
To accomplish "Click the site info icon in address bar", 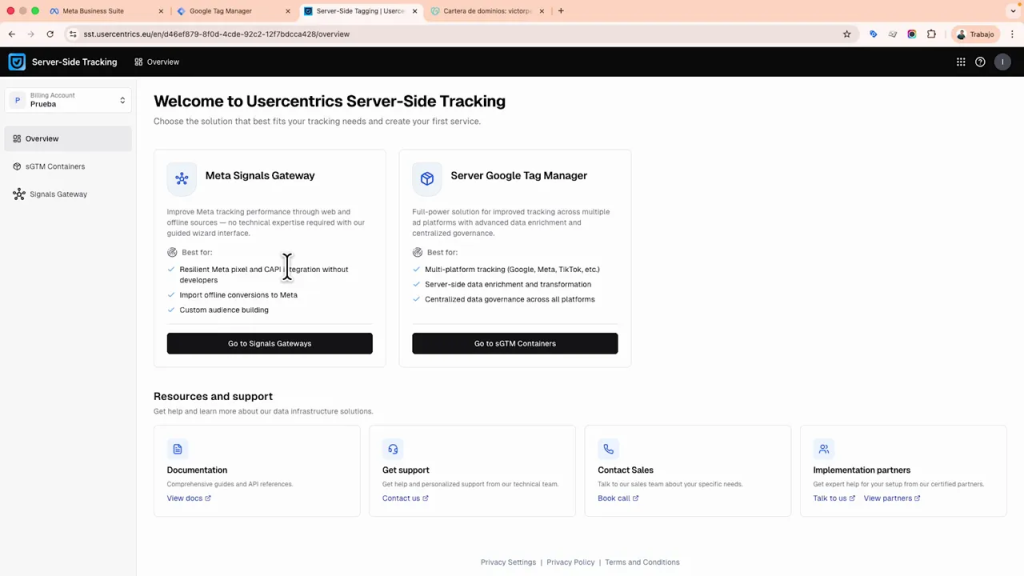I will point(72,34).
